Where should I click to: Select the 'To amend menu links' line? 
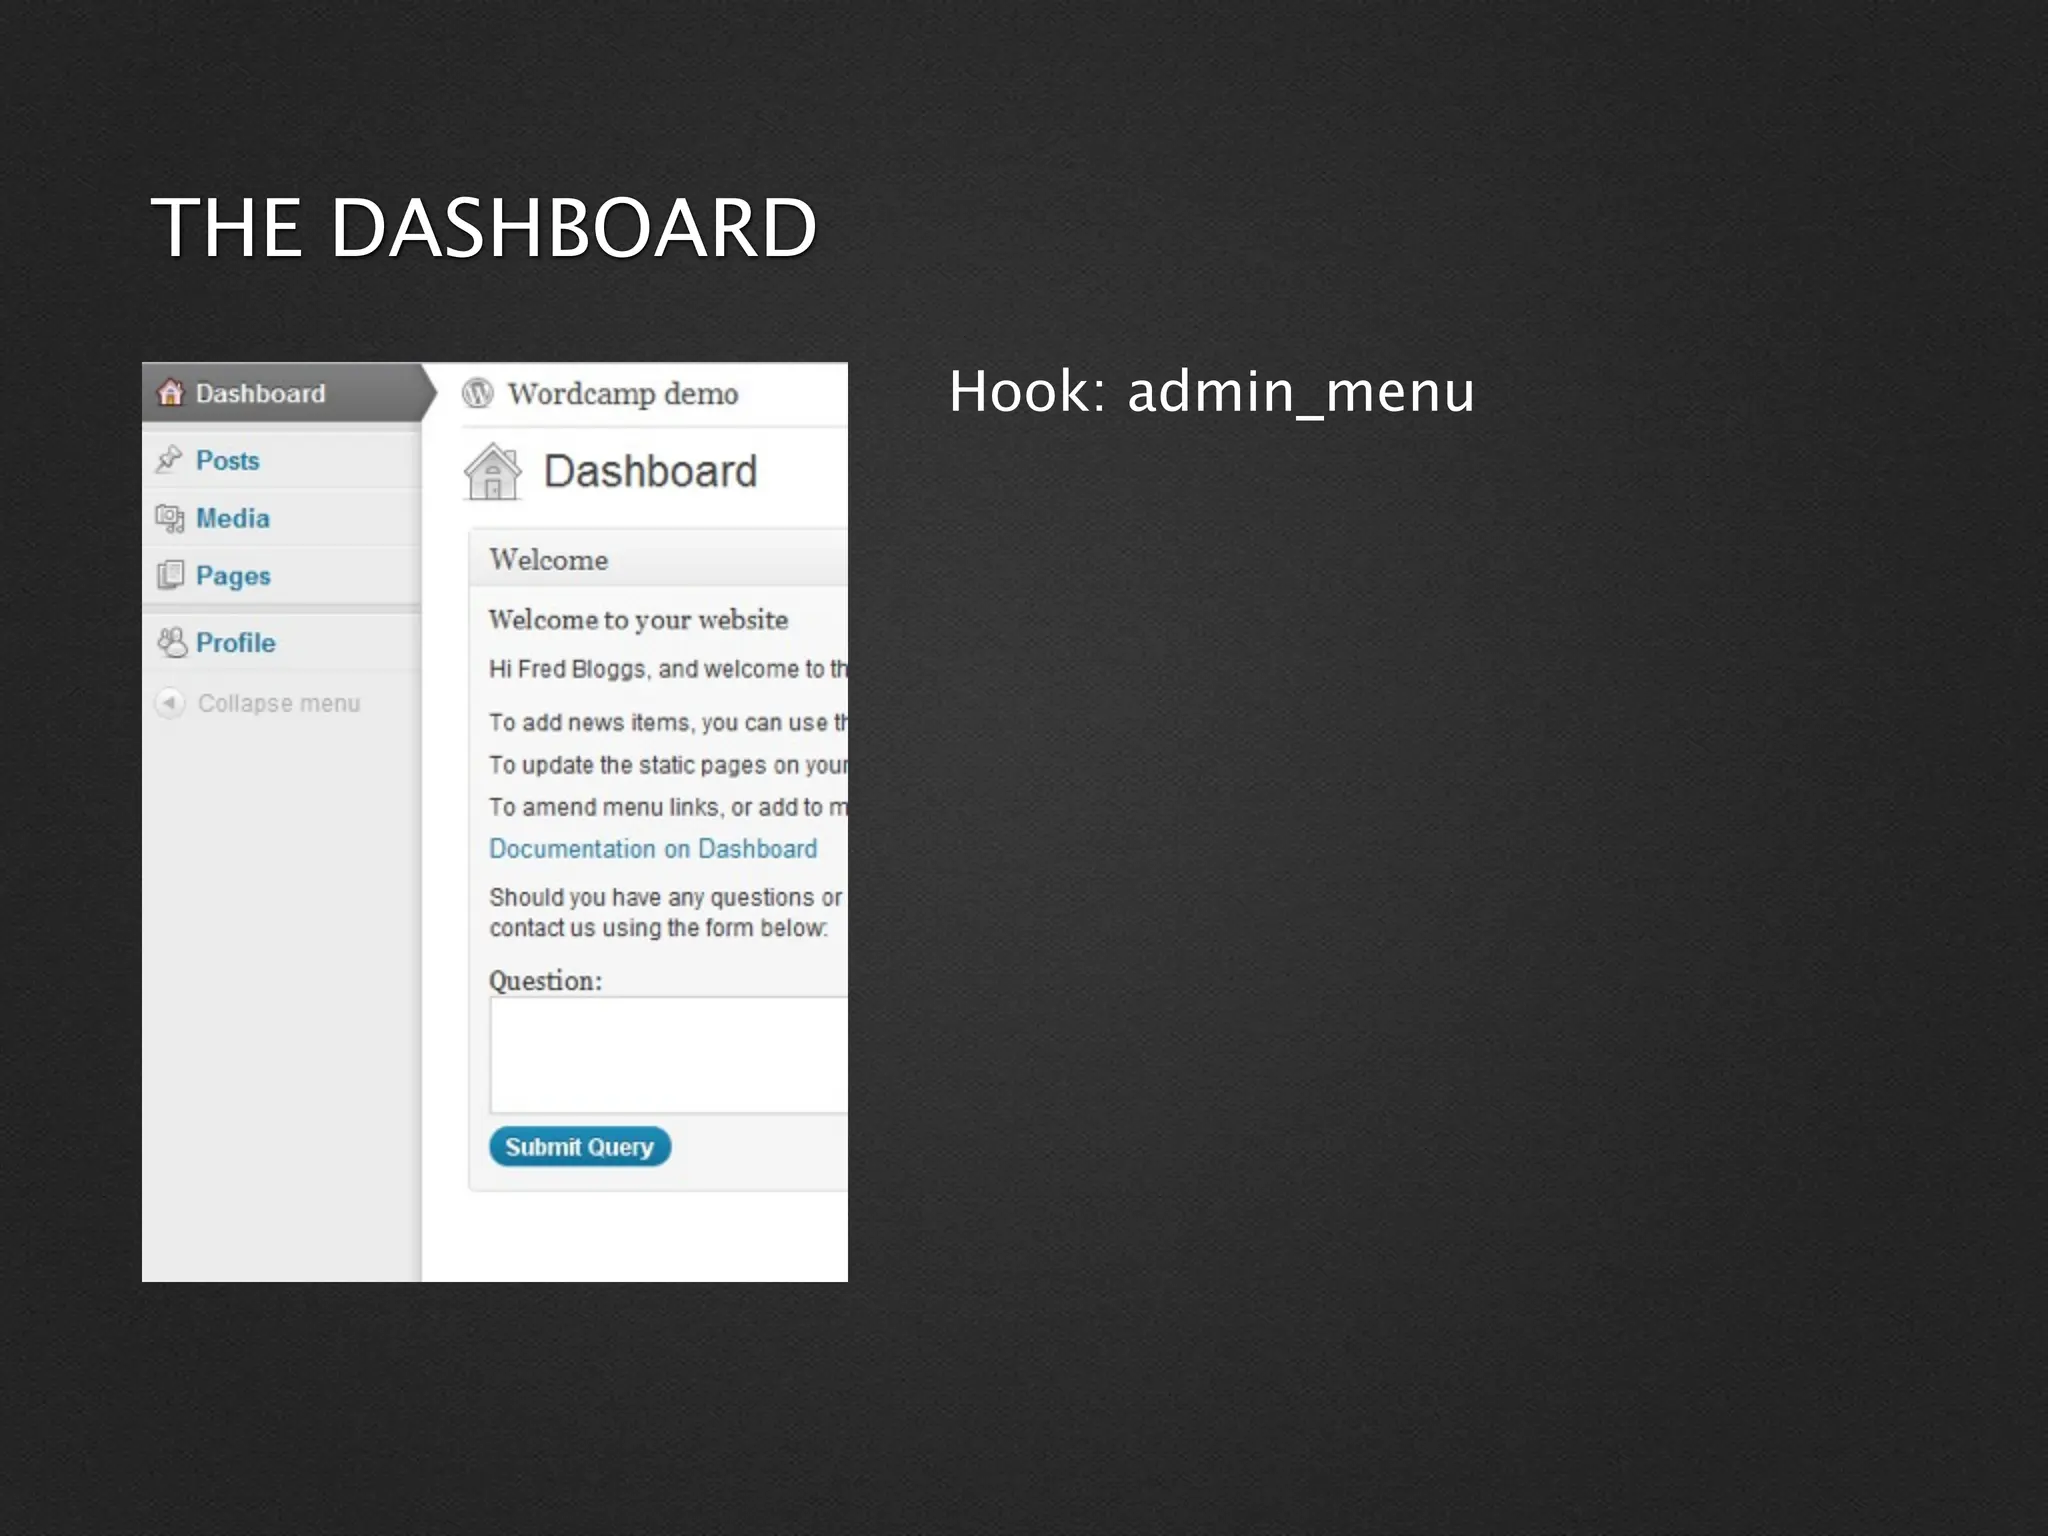pyautogui.click(x=668, y=807)
